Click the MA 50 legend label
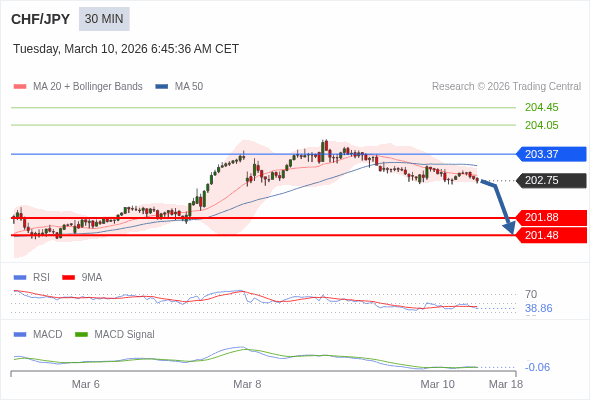This screenshot has height=400, width=590. click(x=189, y=87)
